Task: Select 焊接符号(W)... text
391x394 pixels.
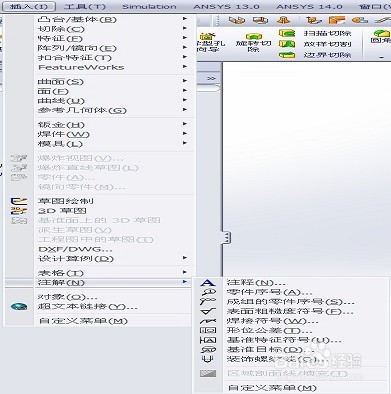Action: coord(273,321)
